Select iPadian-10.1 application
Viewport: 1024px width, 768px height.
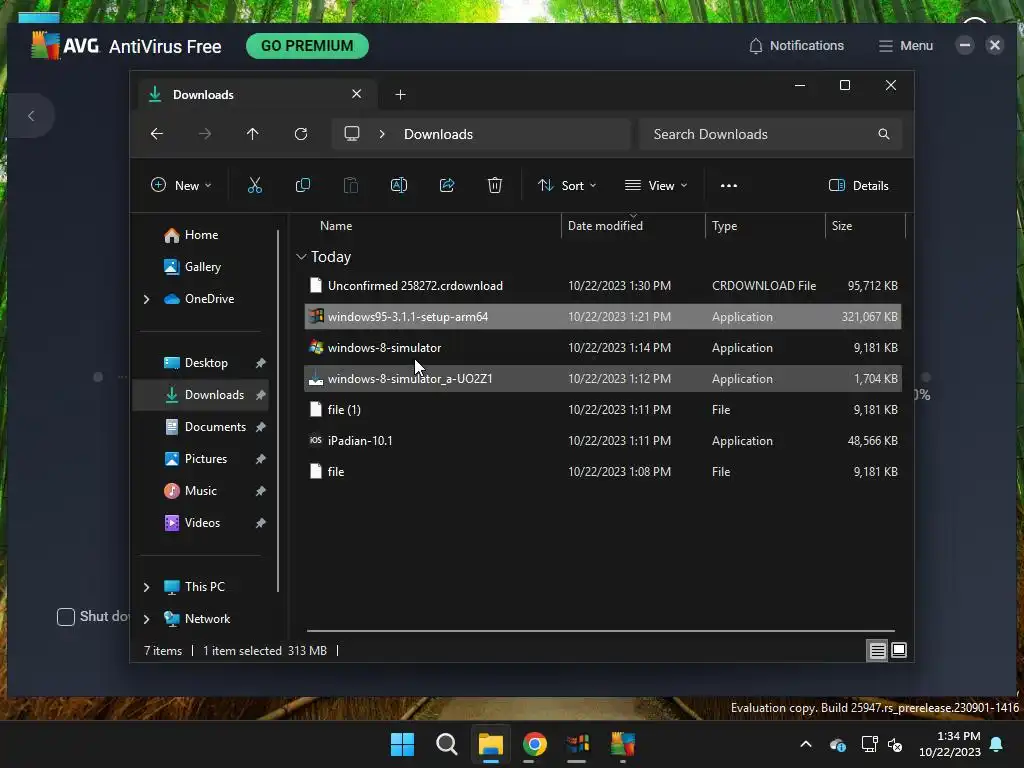(603, 441)
